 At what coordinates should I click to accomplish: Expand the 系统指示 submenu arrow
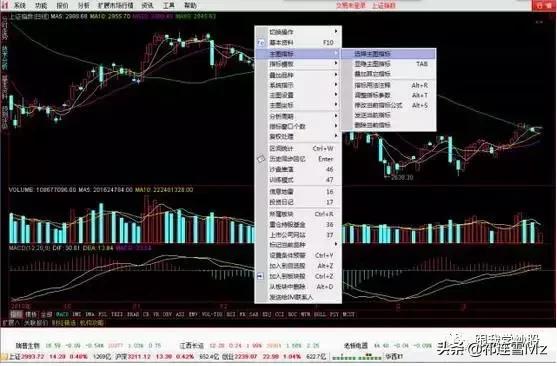336,85
